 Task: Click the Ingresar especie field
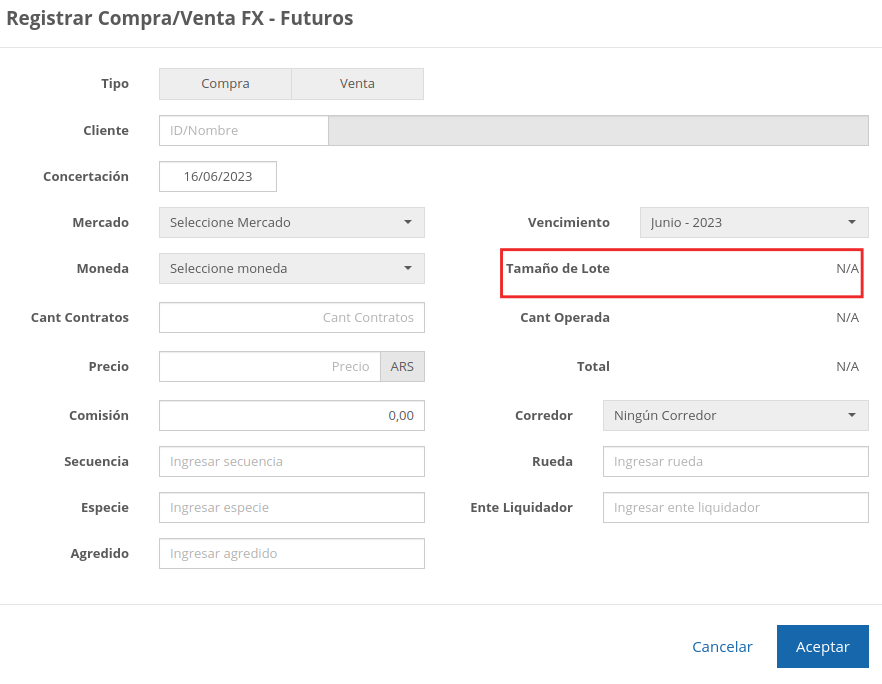click(x=291, y=508)
